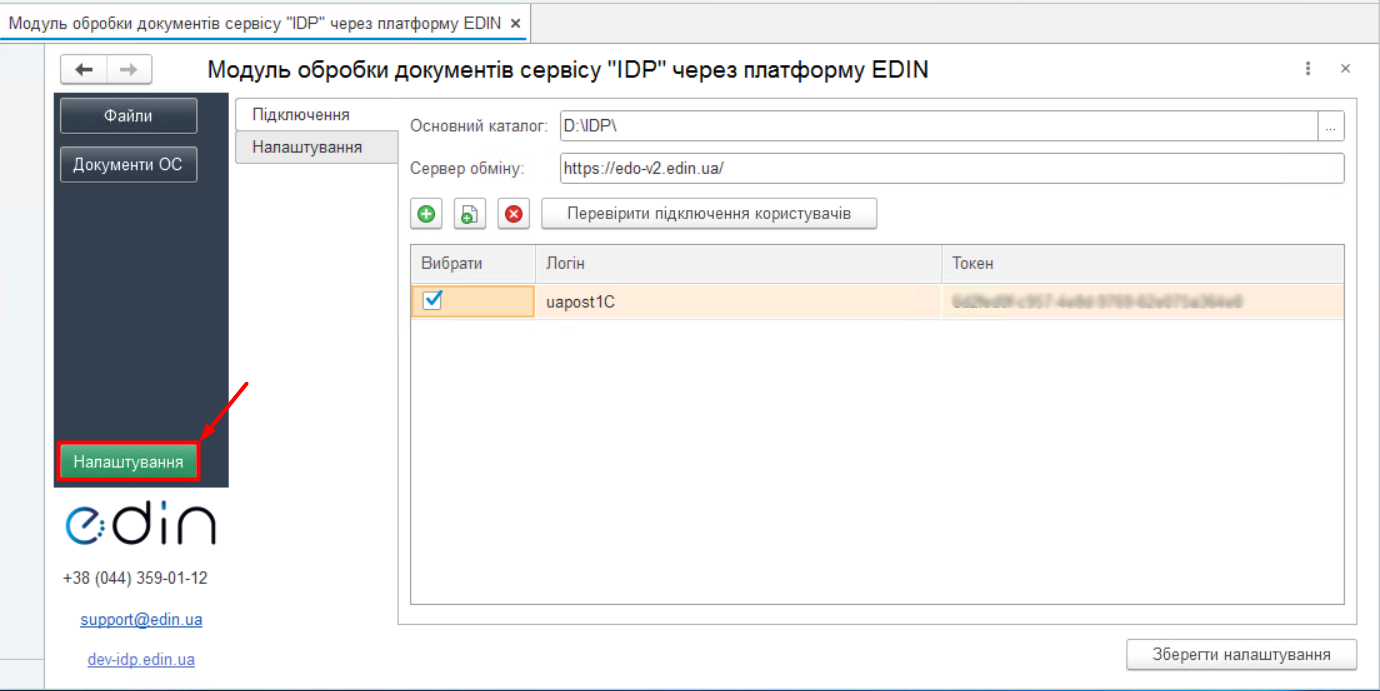
Task: Save settings with Зберегти налаштування
Action: [x=1240, y=654]
